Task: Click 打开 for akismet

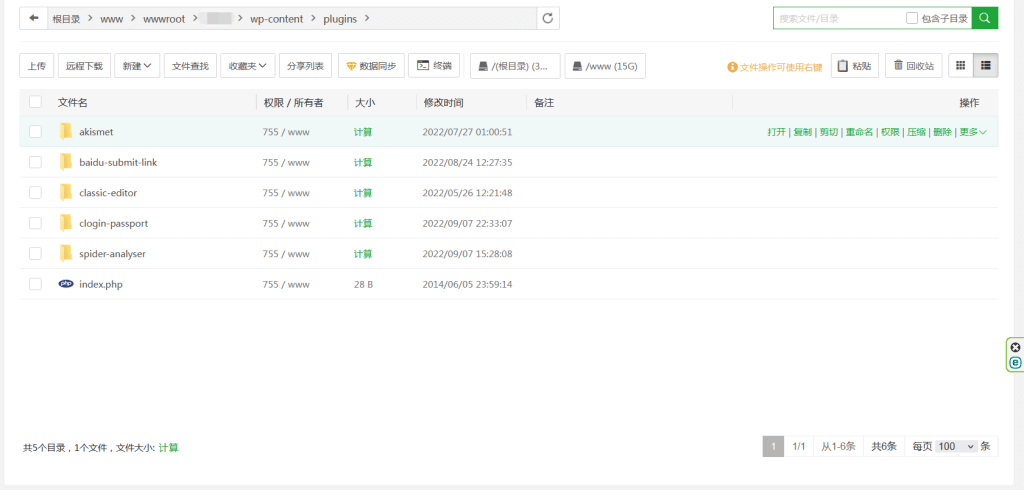Action: tap(776, 132)
